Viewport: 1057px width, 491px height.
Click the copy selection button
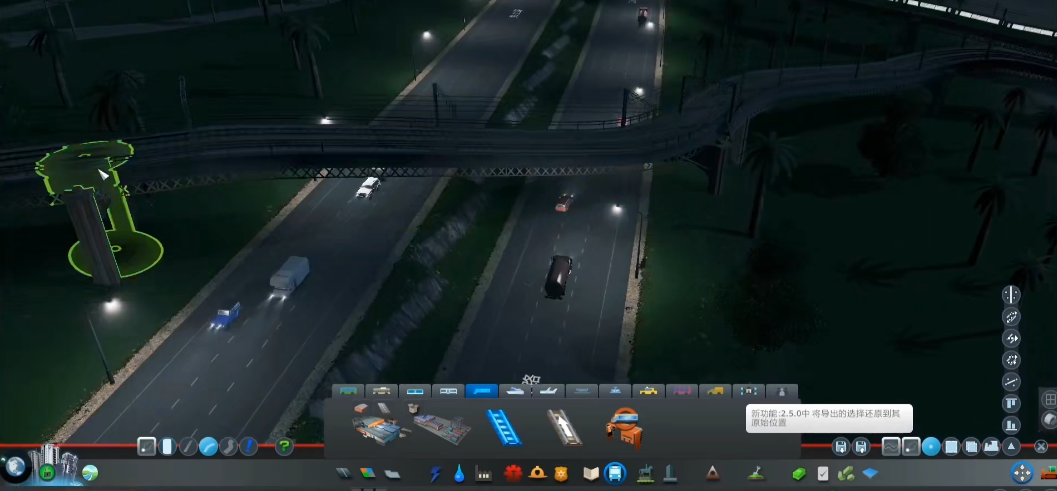point(971,446)
